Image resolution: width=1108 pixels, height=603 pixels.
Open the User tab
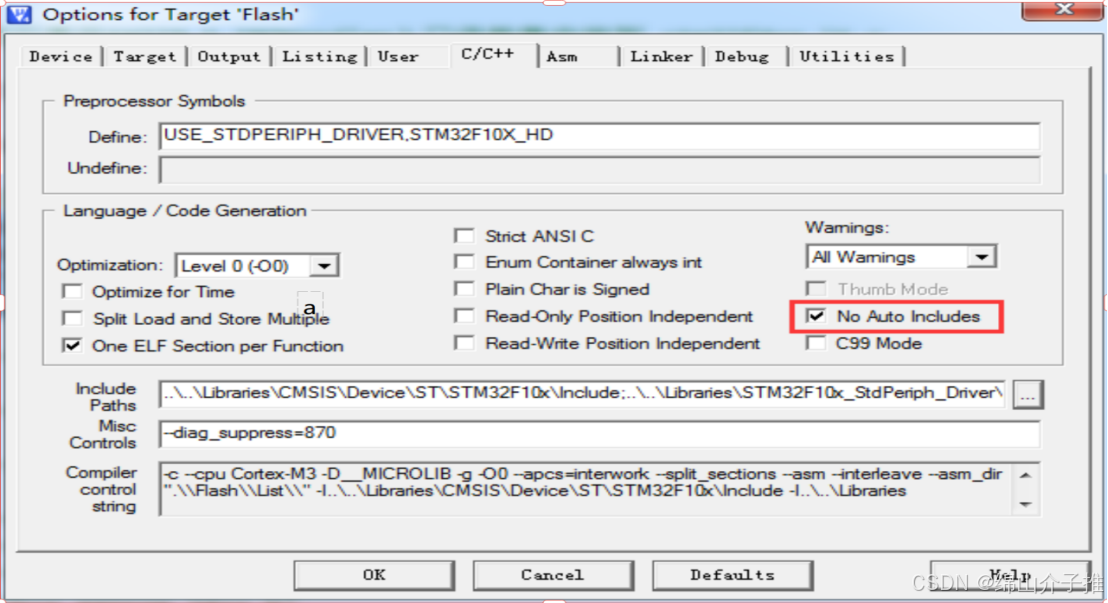pyautogui.click(x=399, y=57)
